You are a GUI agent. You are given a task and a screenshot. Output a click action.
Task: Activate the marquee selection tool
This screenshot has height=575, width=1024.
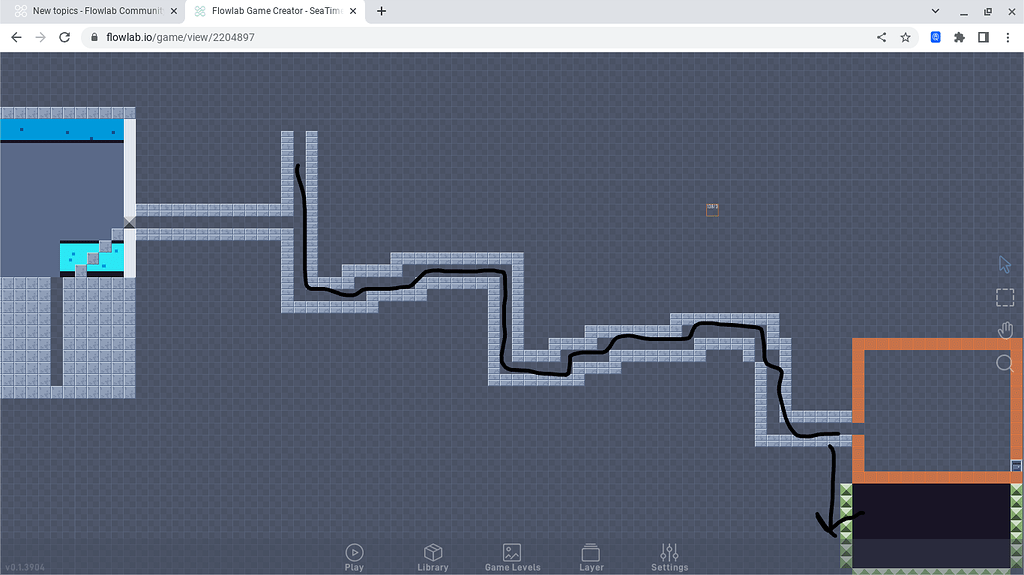point(1005,298)
